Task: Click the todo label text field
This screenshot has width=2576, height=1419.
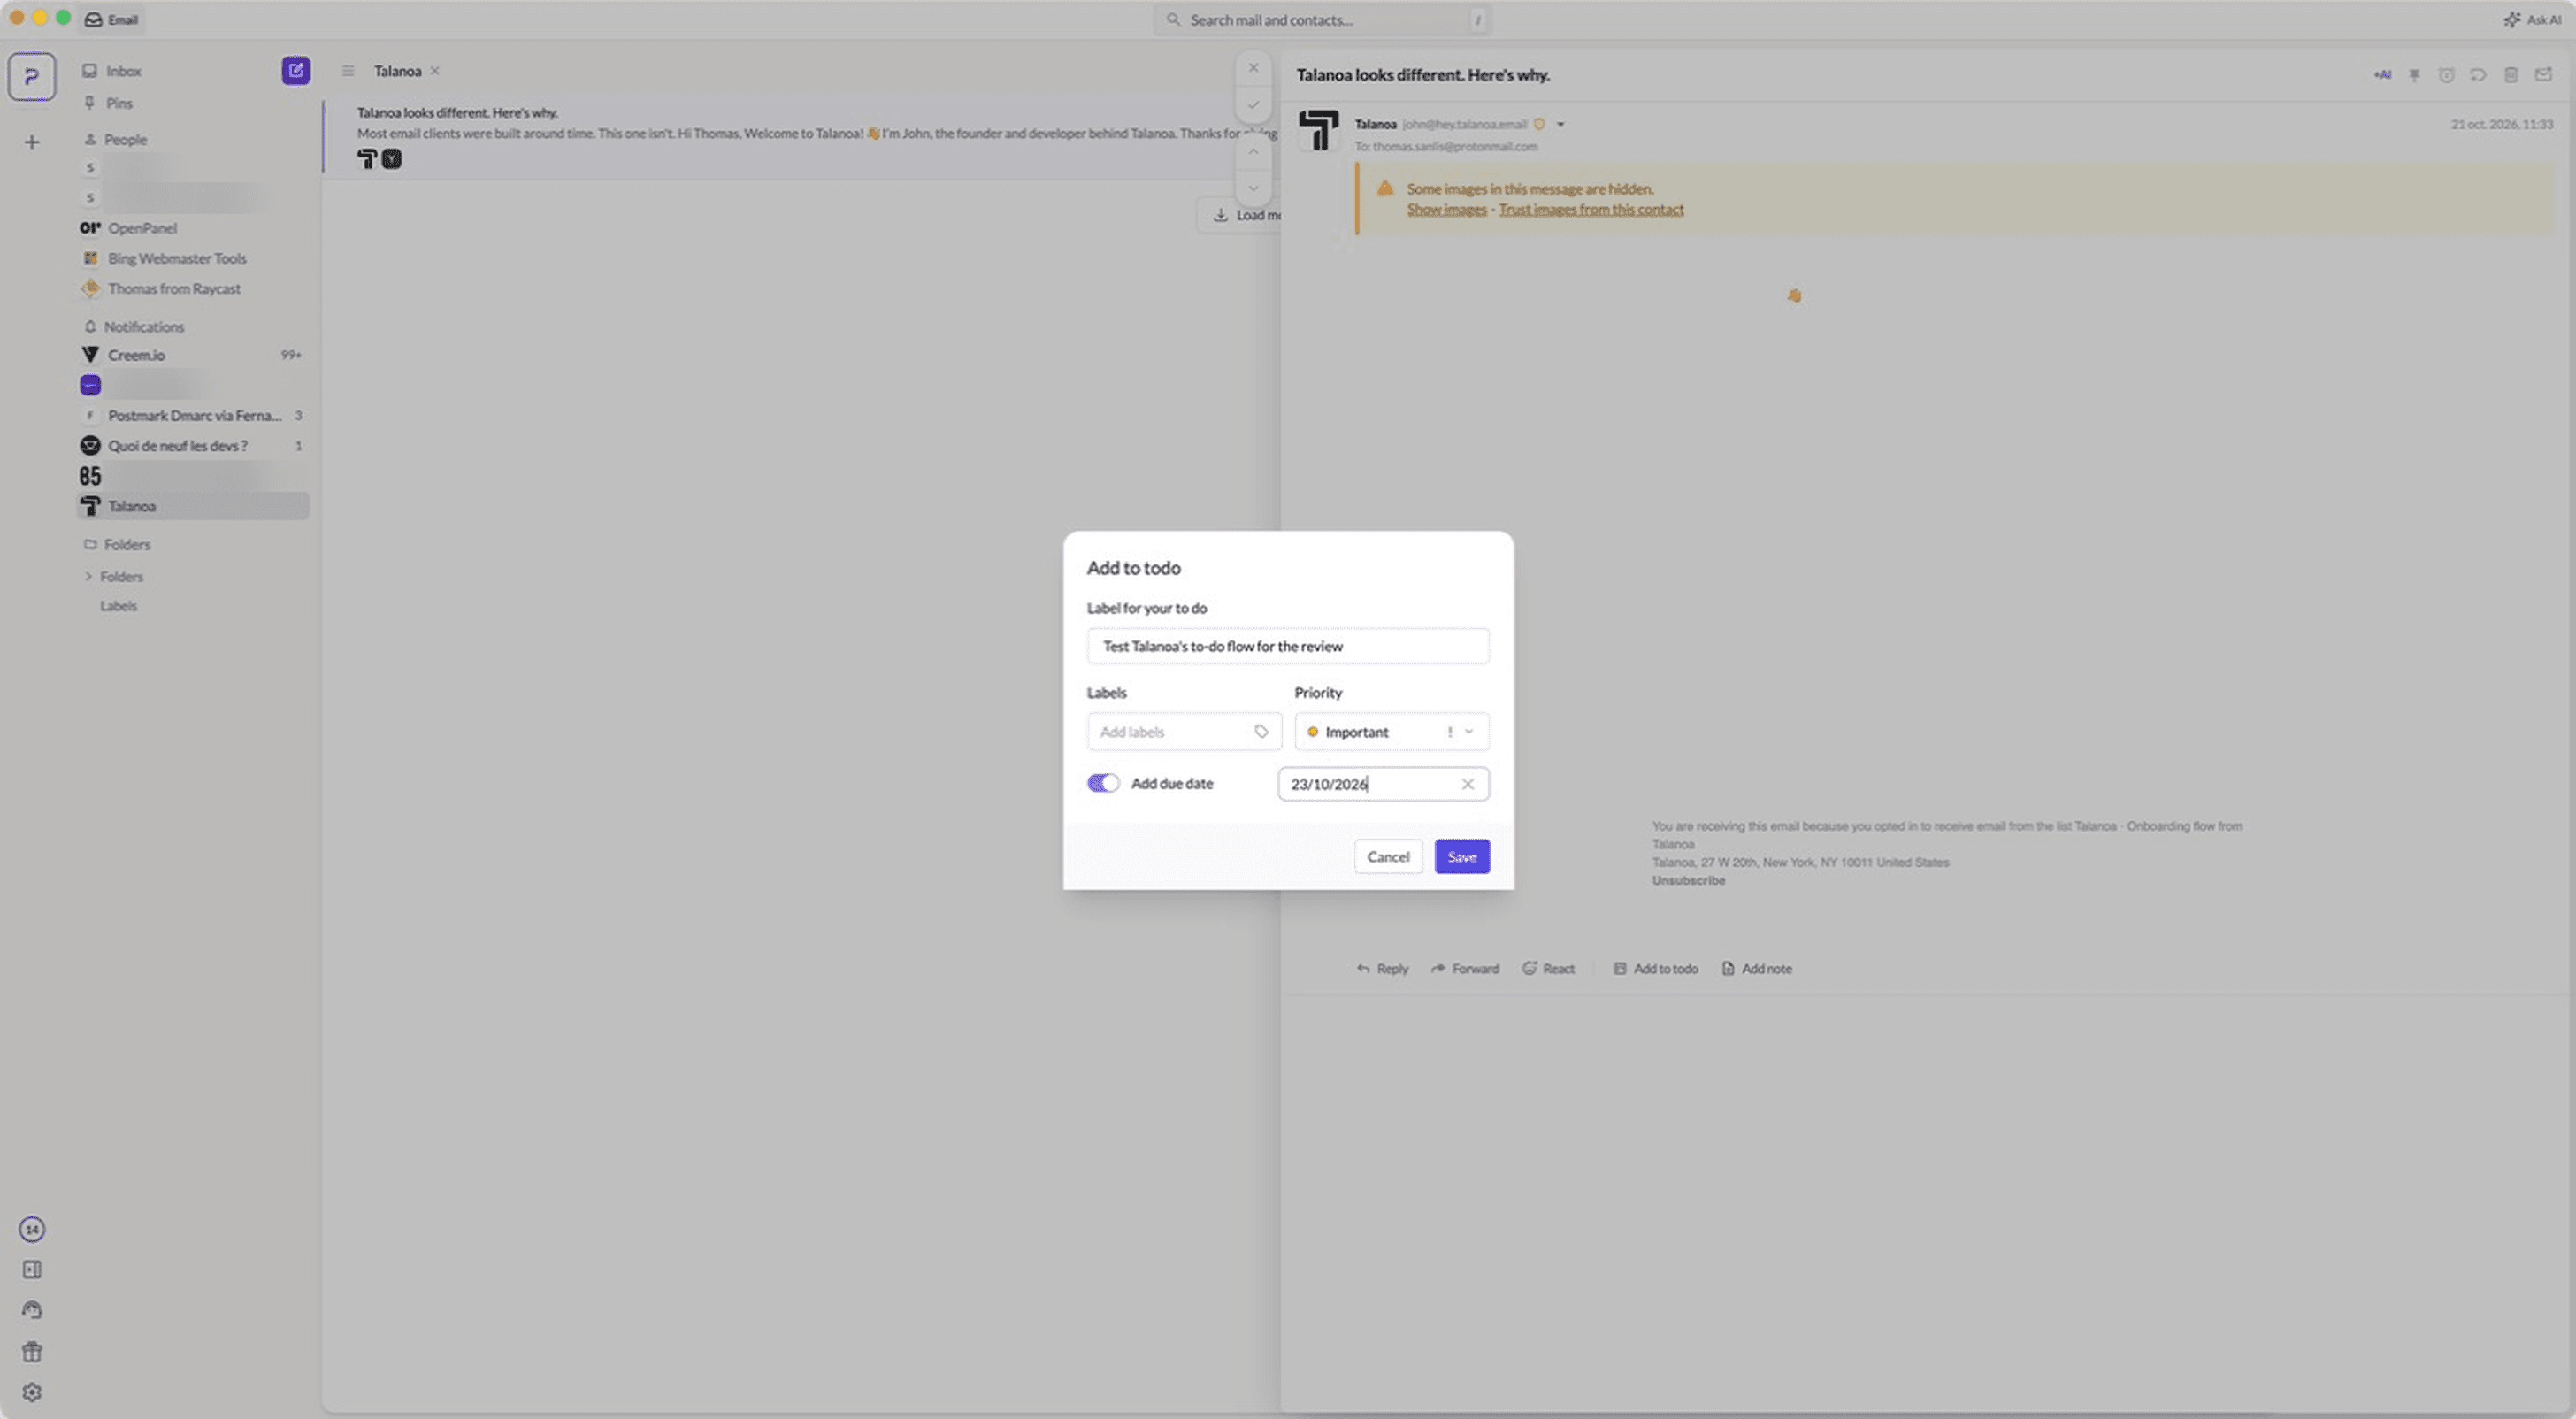Action: 1288,646
